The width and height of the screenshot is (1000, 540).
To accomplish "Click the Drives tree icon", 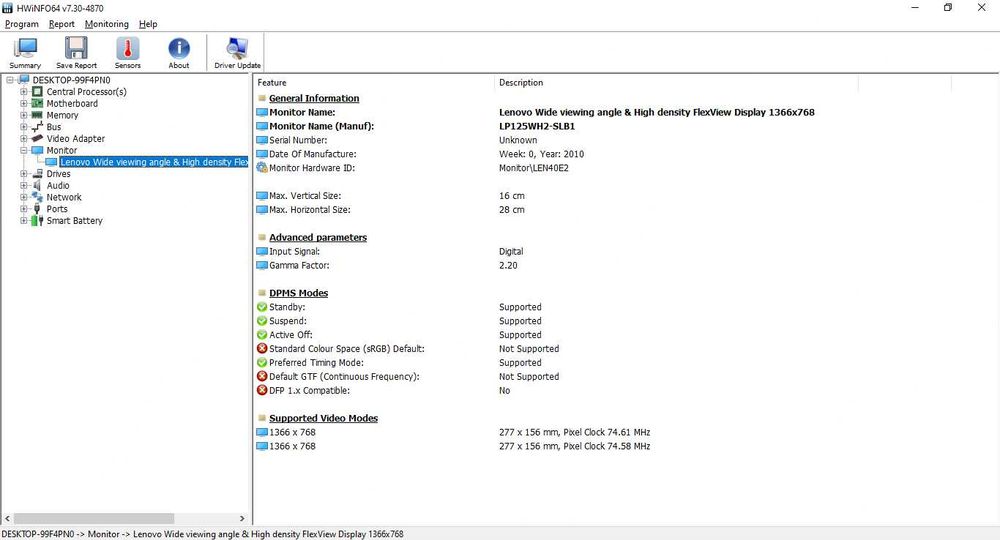I will (37, 173).
